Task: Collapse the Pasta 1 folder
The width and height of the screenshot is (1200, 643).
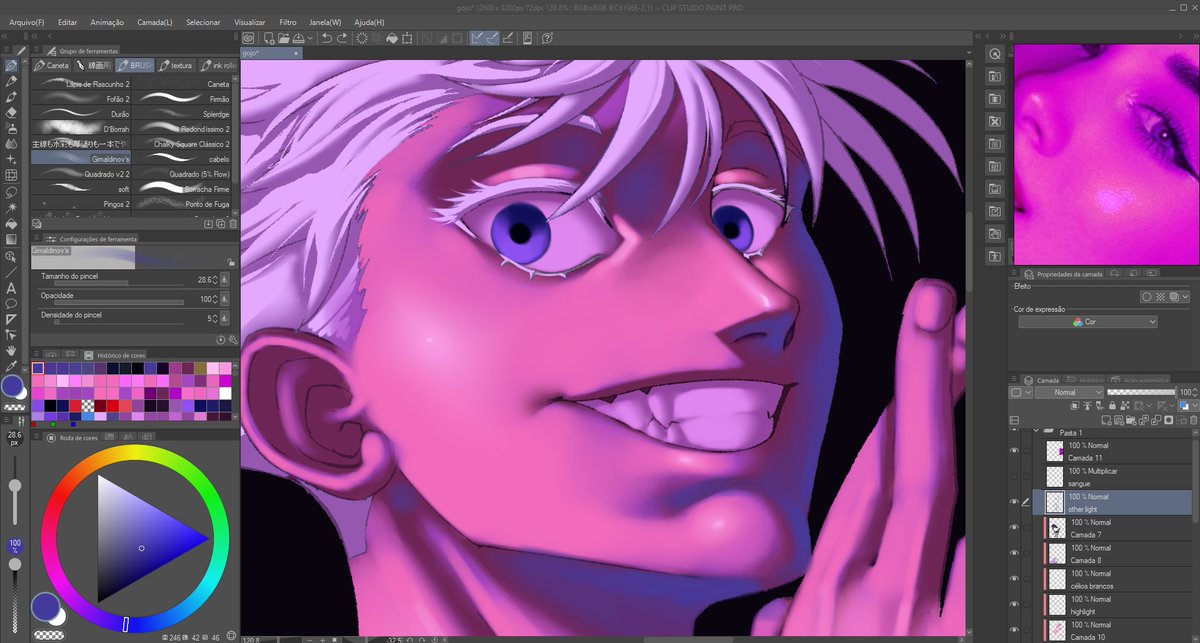Action: point(1037,432)
